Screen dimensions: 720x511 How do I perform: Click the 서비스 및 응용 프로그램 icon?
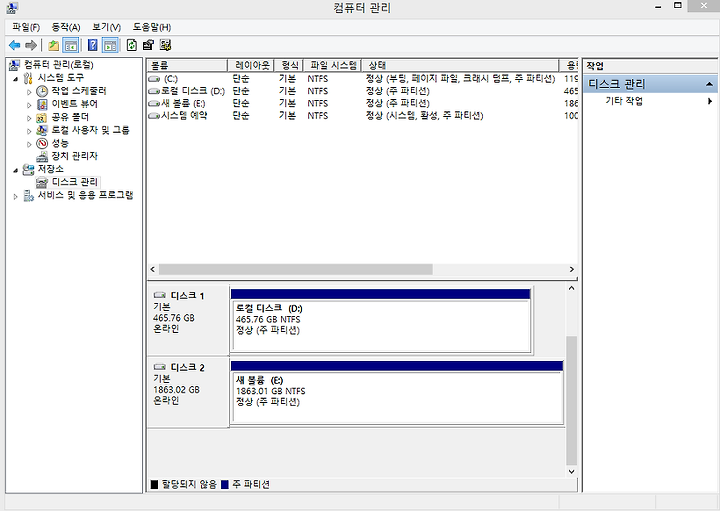pos(28,196)
